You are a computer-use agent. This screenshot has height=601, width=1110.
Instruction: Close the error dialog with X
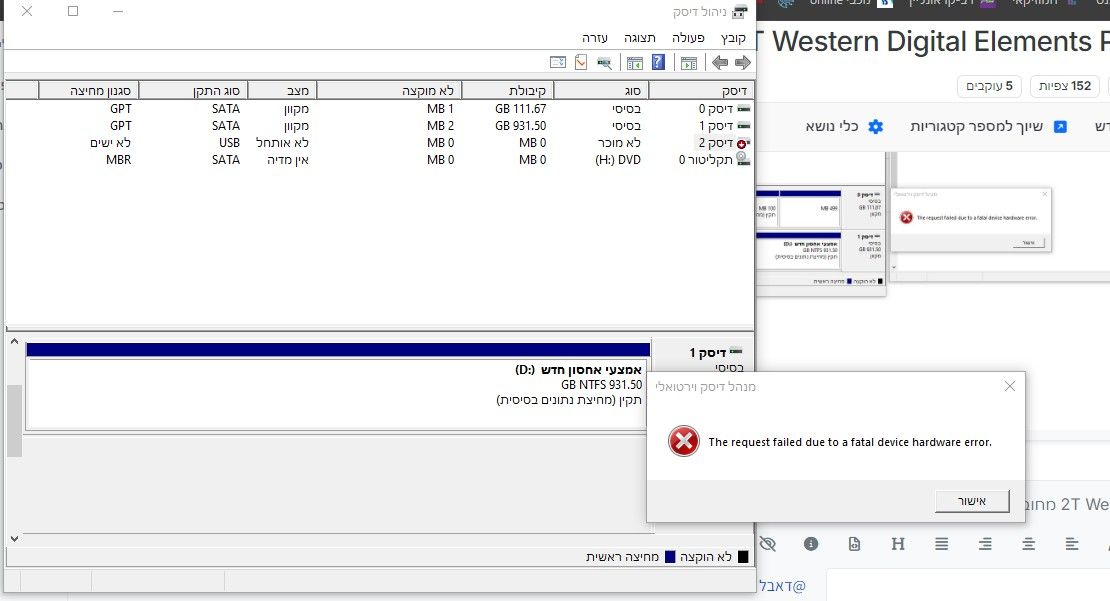coord(1009,386)
